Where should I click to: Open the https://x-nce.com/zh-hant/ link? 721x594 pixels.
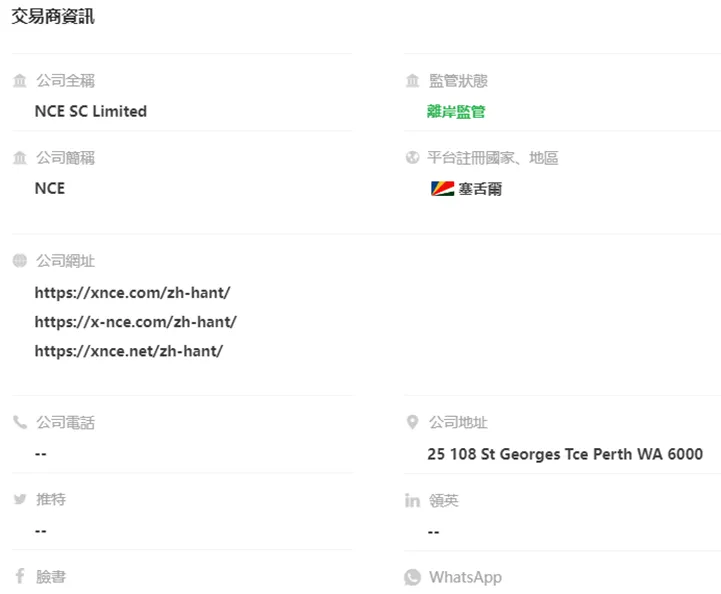(x=136, y=322)
